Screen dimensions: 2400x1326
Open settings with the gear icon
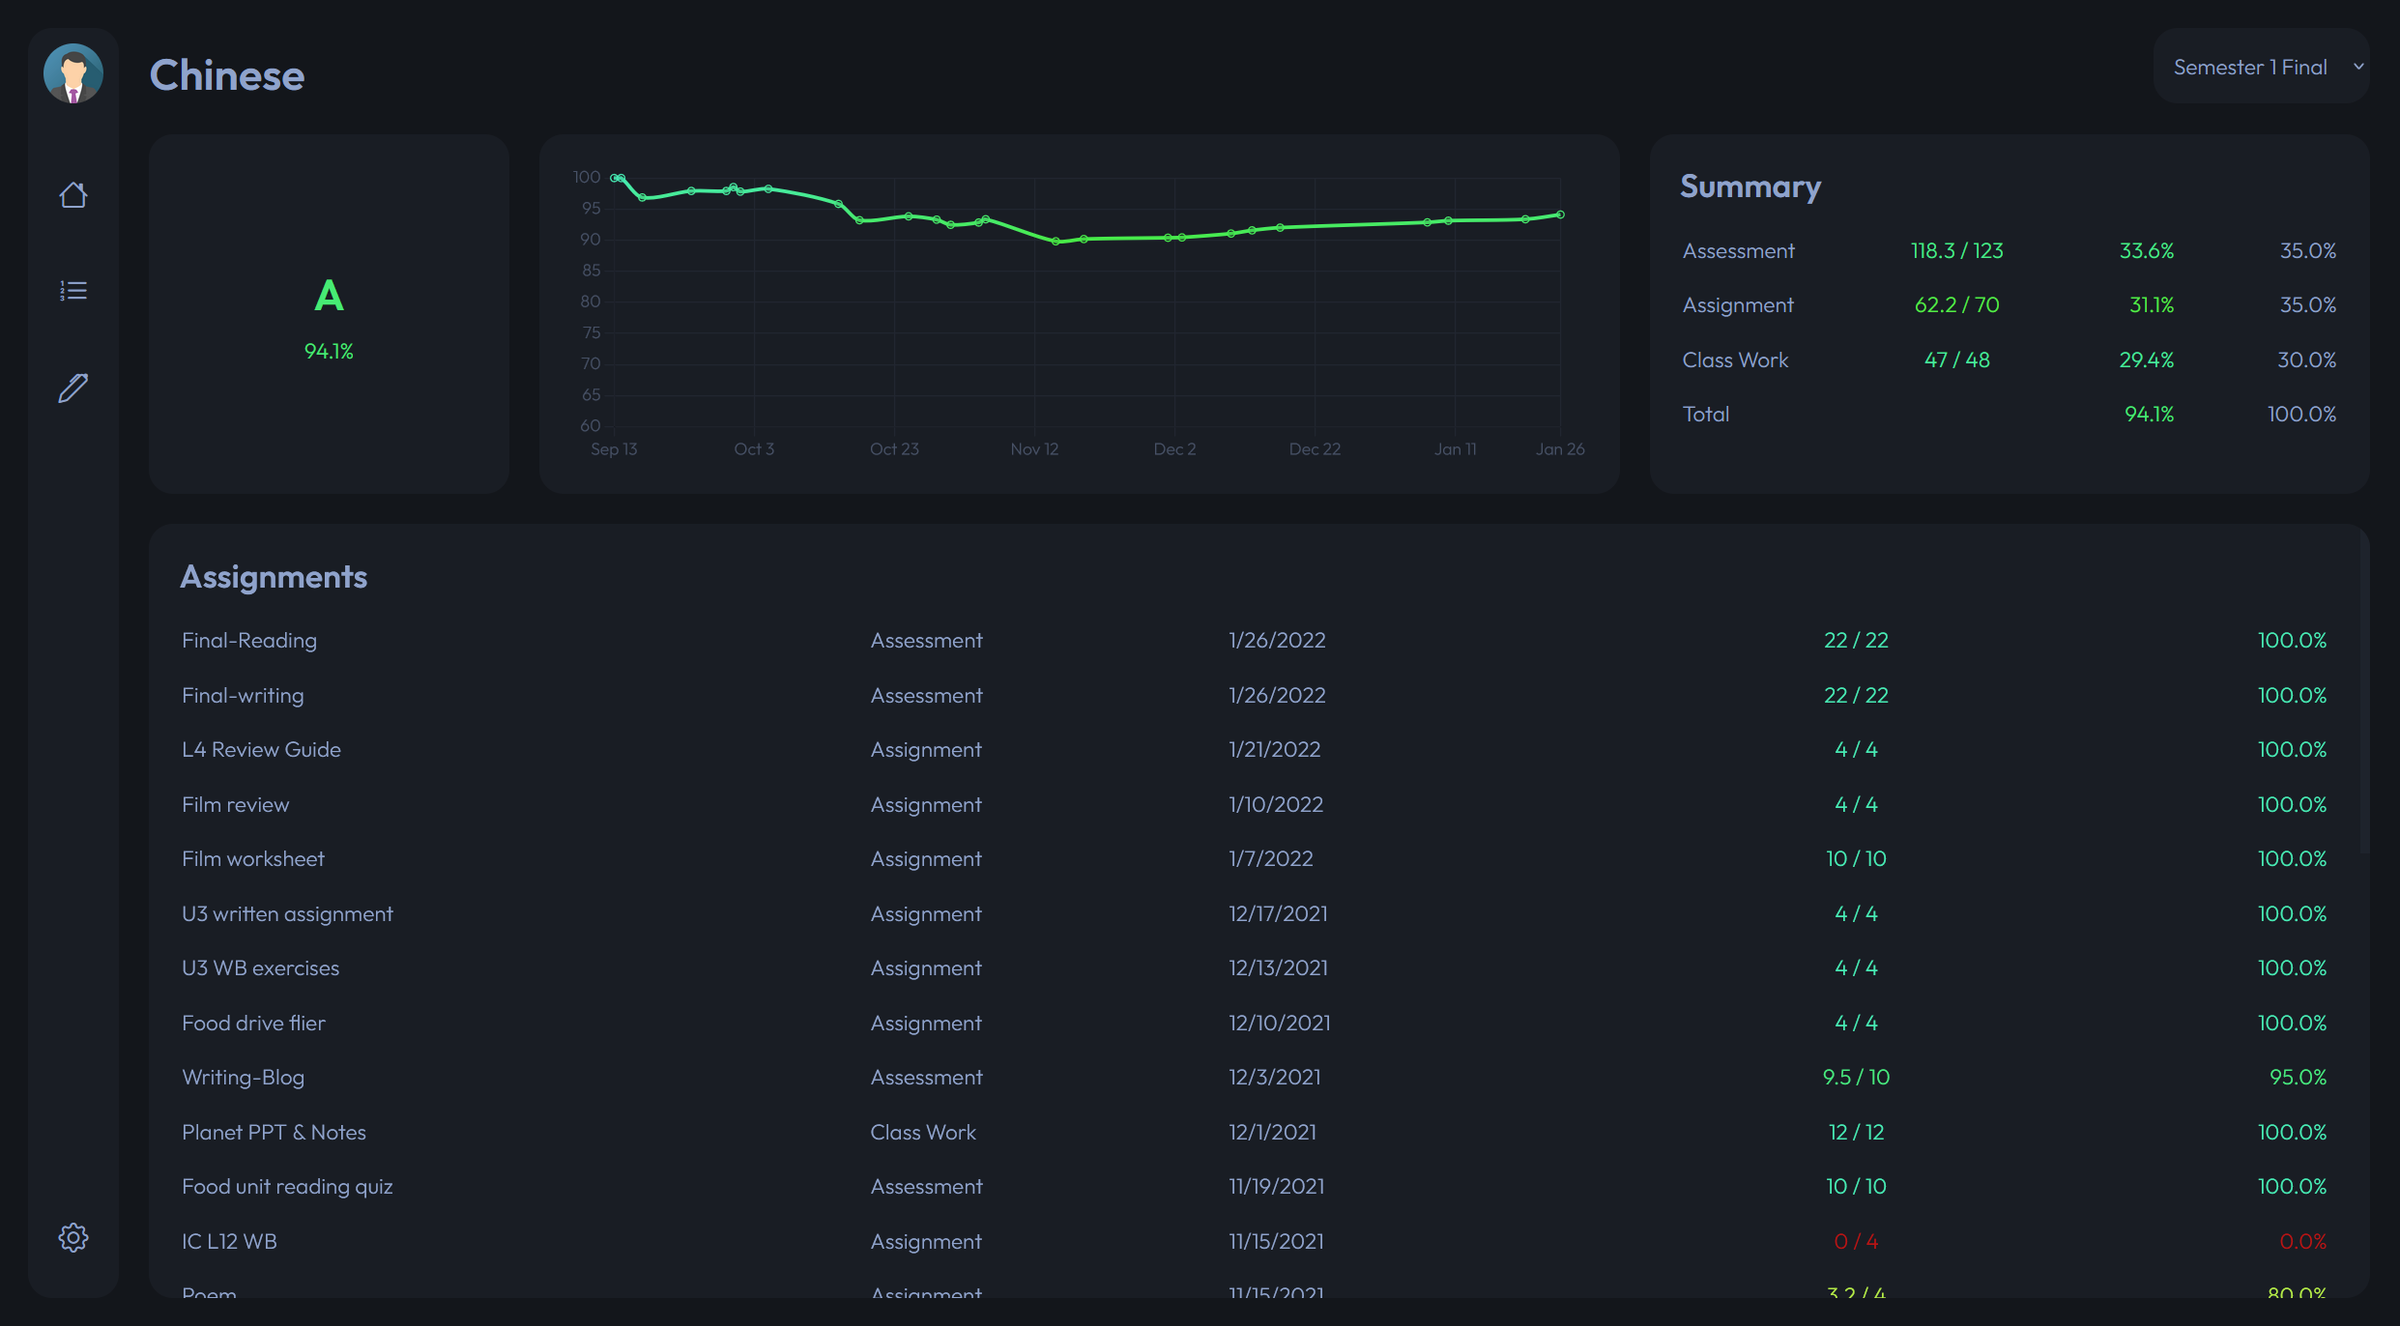coord(73,1237)
